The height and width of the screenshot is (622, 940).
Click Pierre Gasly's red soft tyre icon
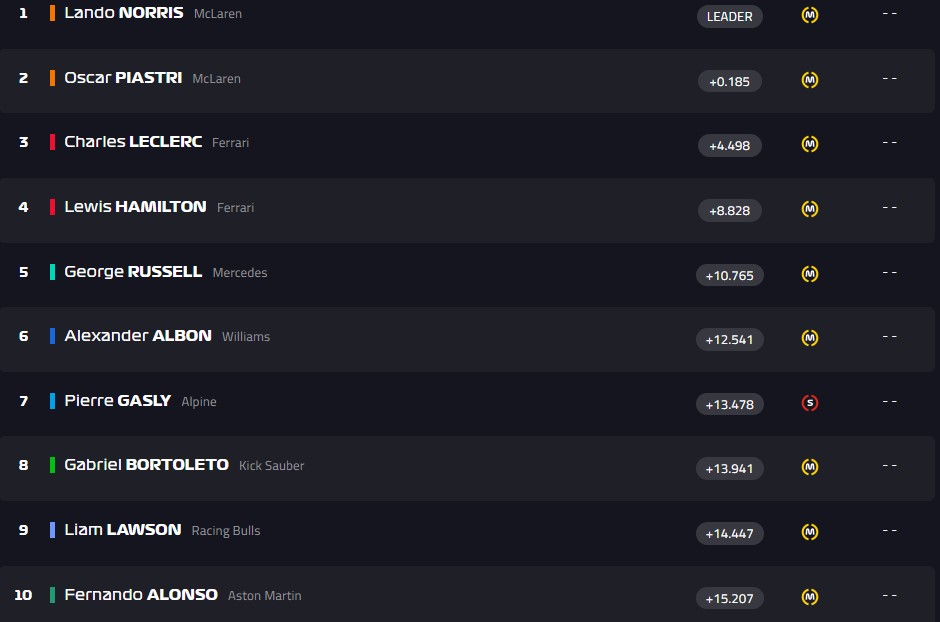(810, 403)
